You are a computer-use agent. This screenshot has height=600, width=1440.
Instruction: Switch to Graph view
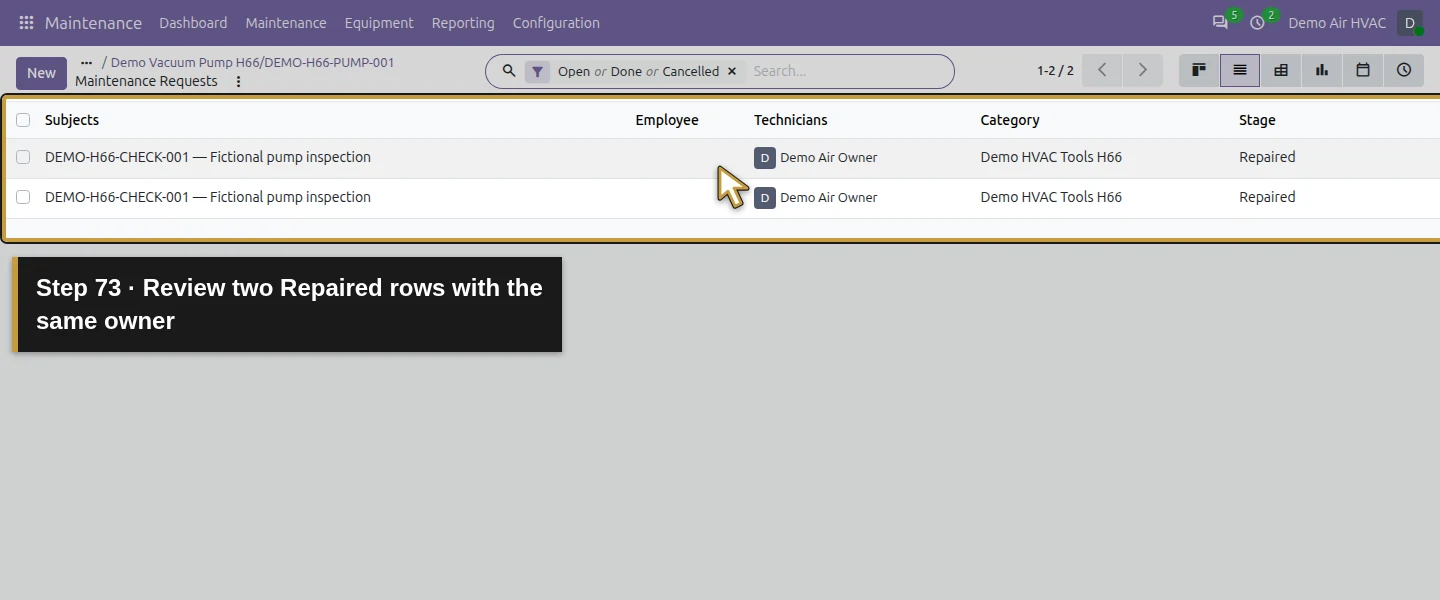tap(1322, 70)
